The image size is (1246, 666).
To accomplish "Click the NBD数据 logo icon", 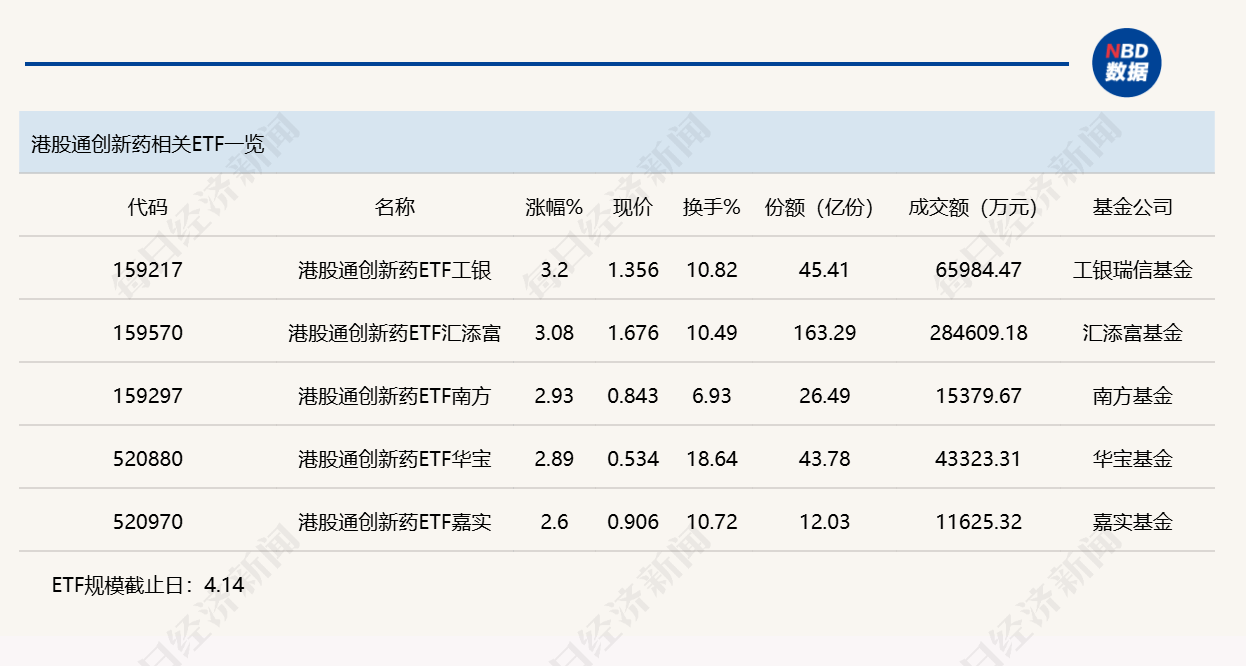I will pyautogui.click(x=1126, y=62).
